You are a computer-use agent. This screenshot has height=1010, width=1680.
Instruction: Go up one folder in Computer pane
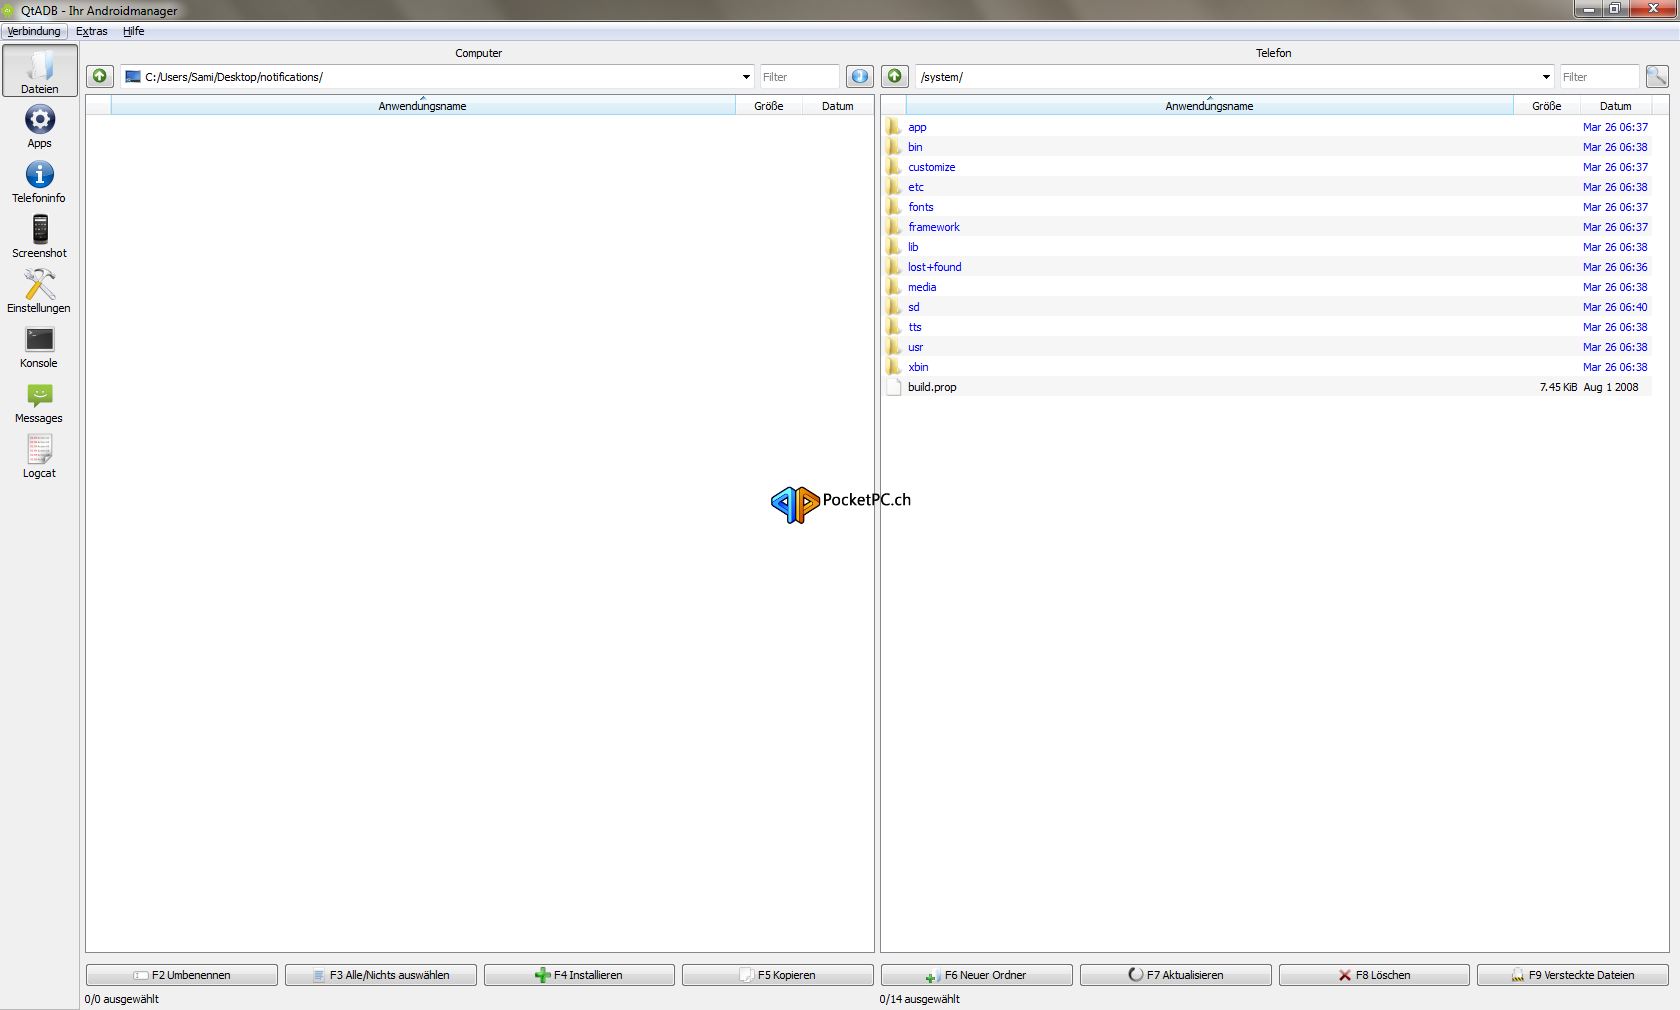100,76
